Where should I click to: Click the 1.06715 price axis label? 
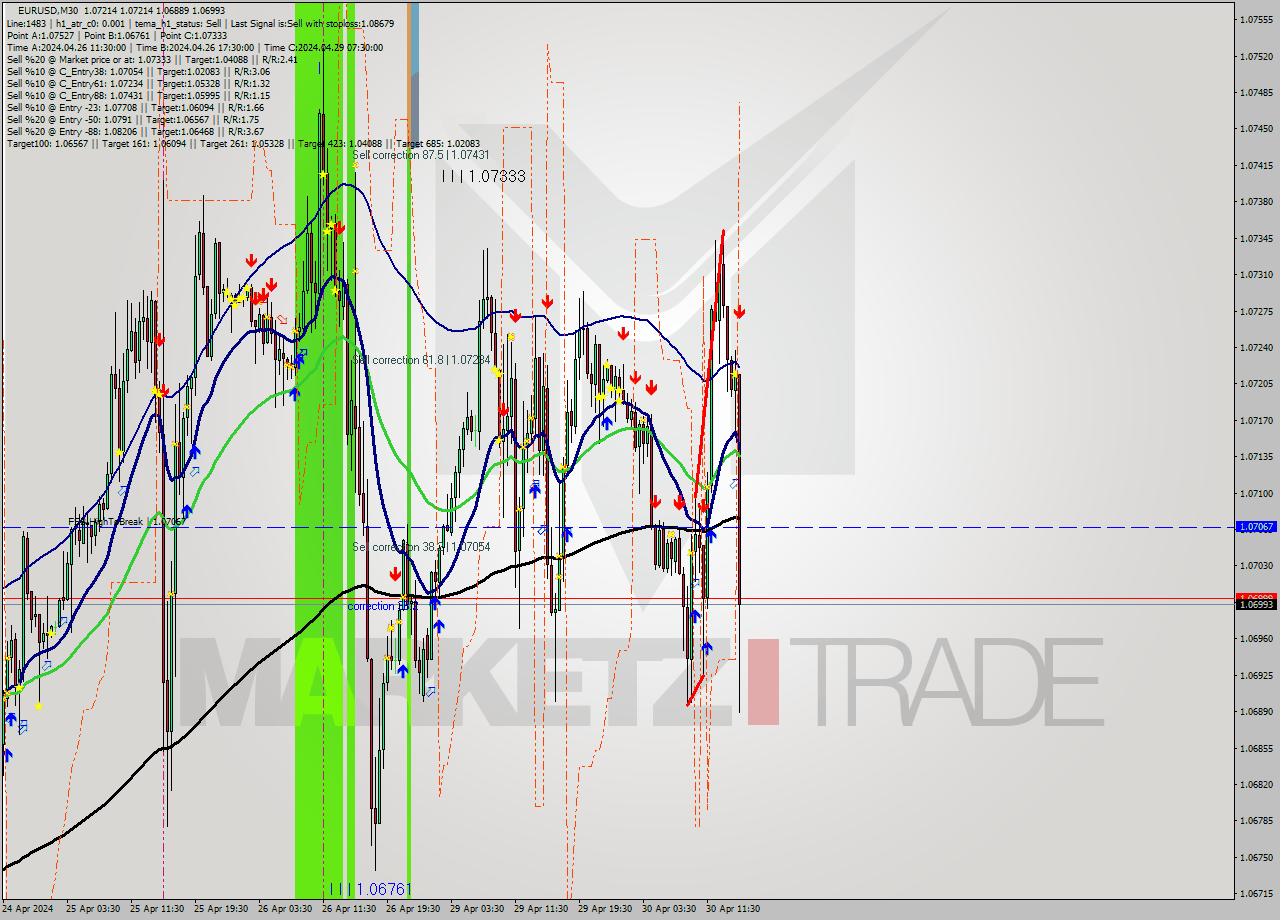1256,893
